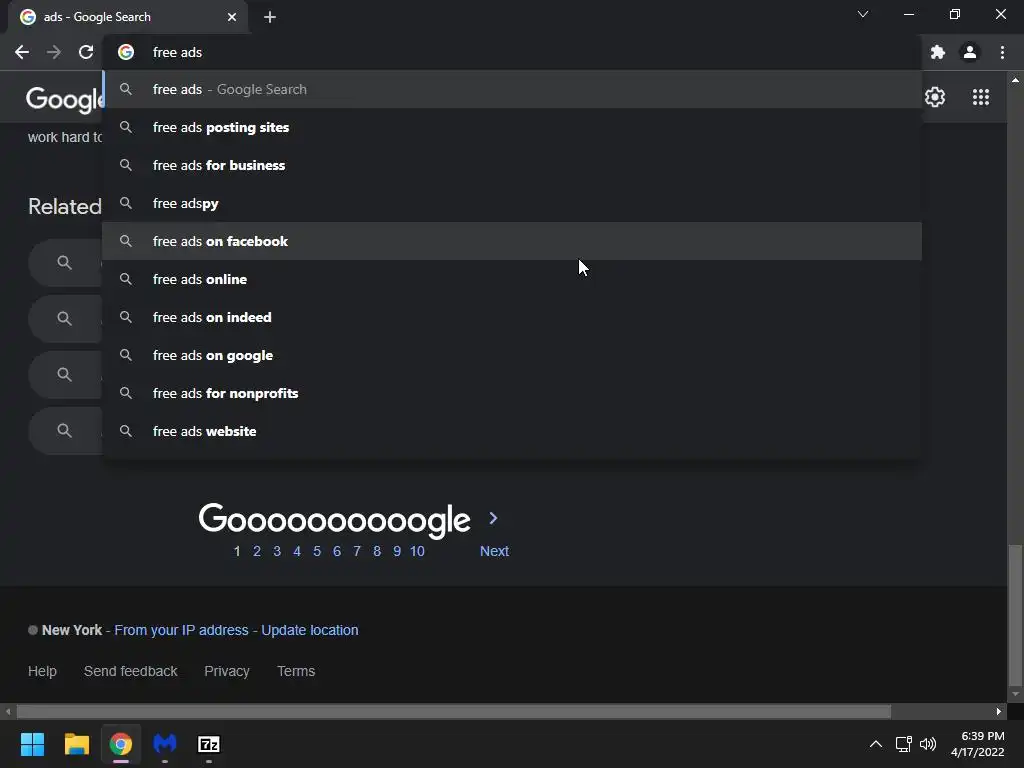Choose suggestion 'free ads website'
Screen dimensions: 1024x768
point(512,431)
